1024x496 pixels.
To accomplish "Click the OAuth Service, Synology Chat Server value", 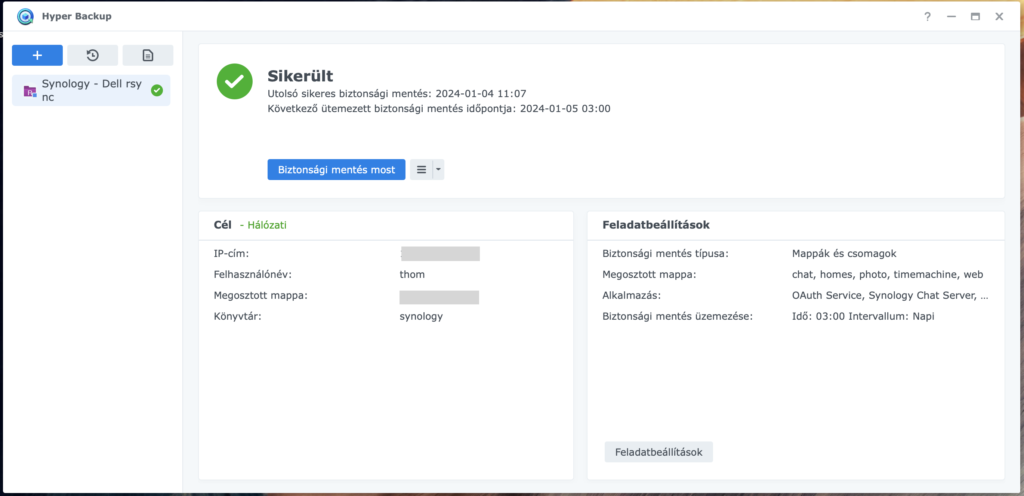I will point(890,295).
